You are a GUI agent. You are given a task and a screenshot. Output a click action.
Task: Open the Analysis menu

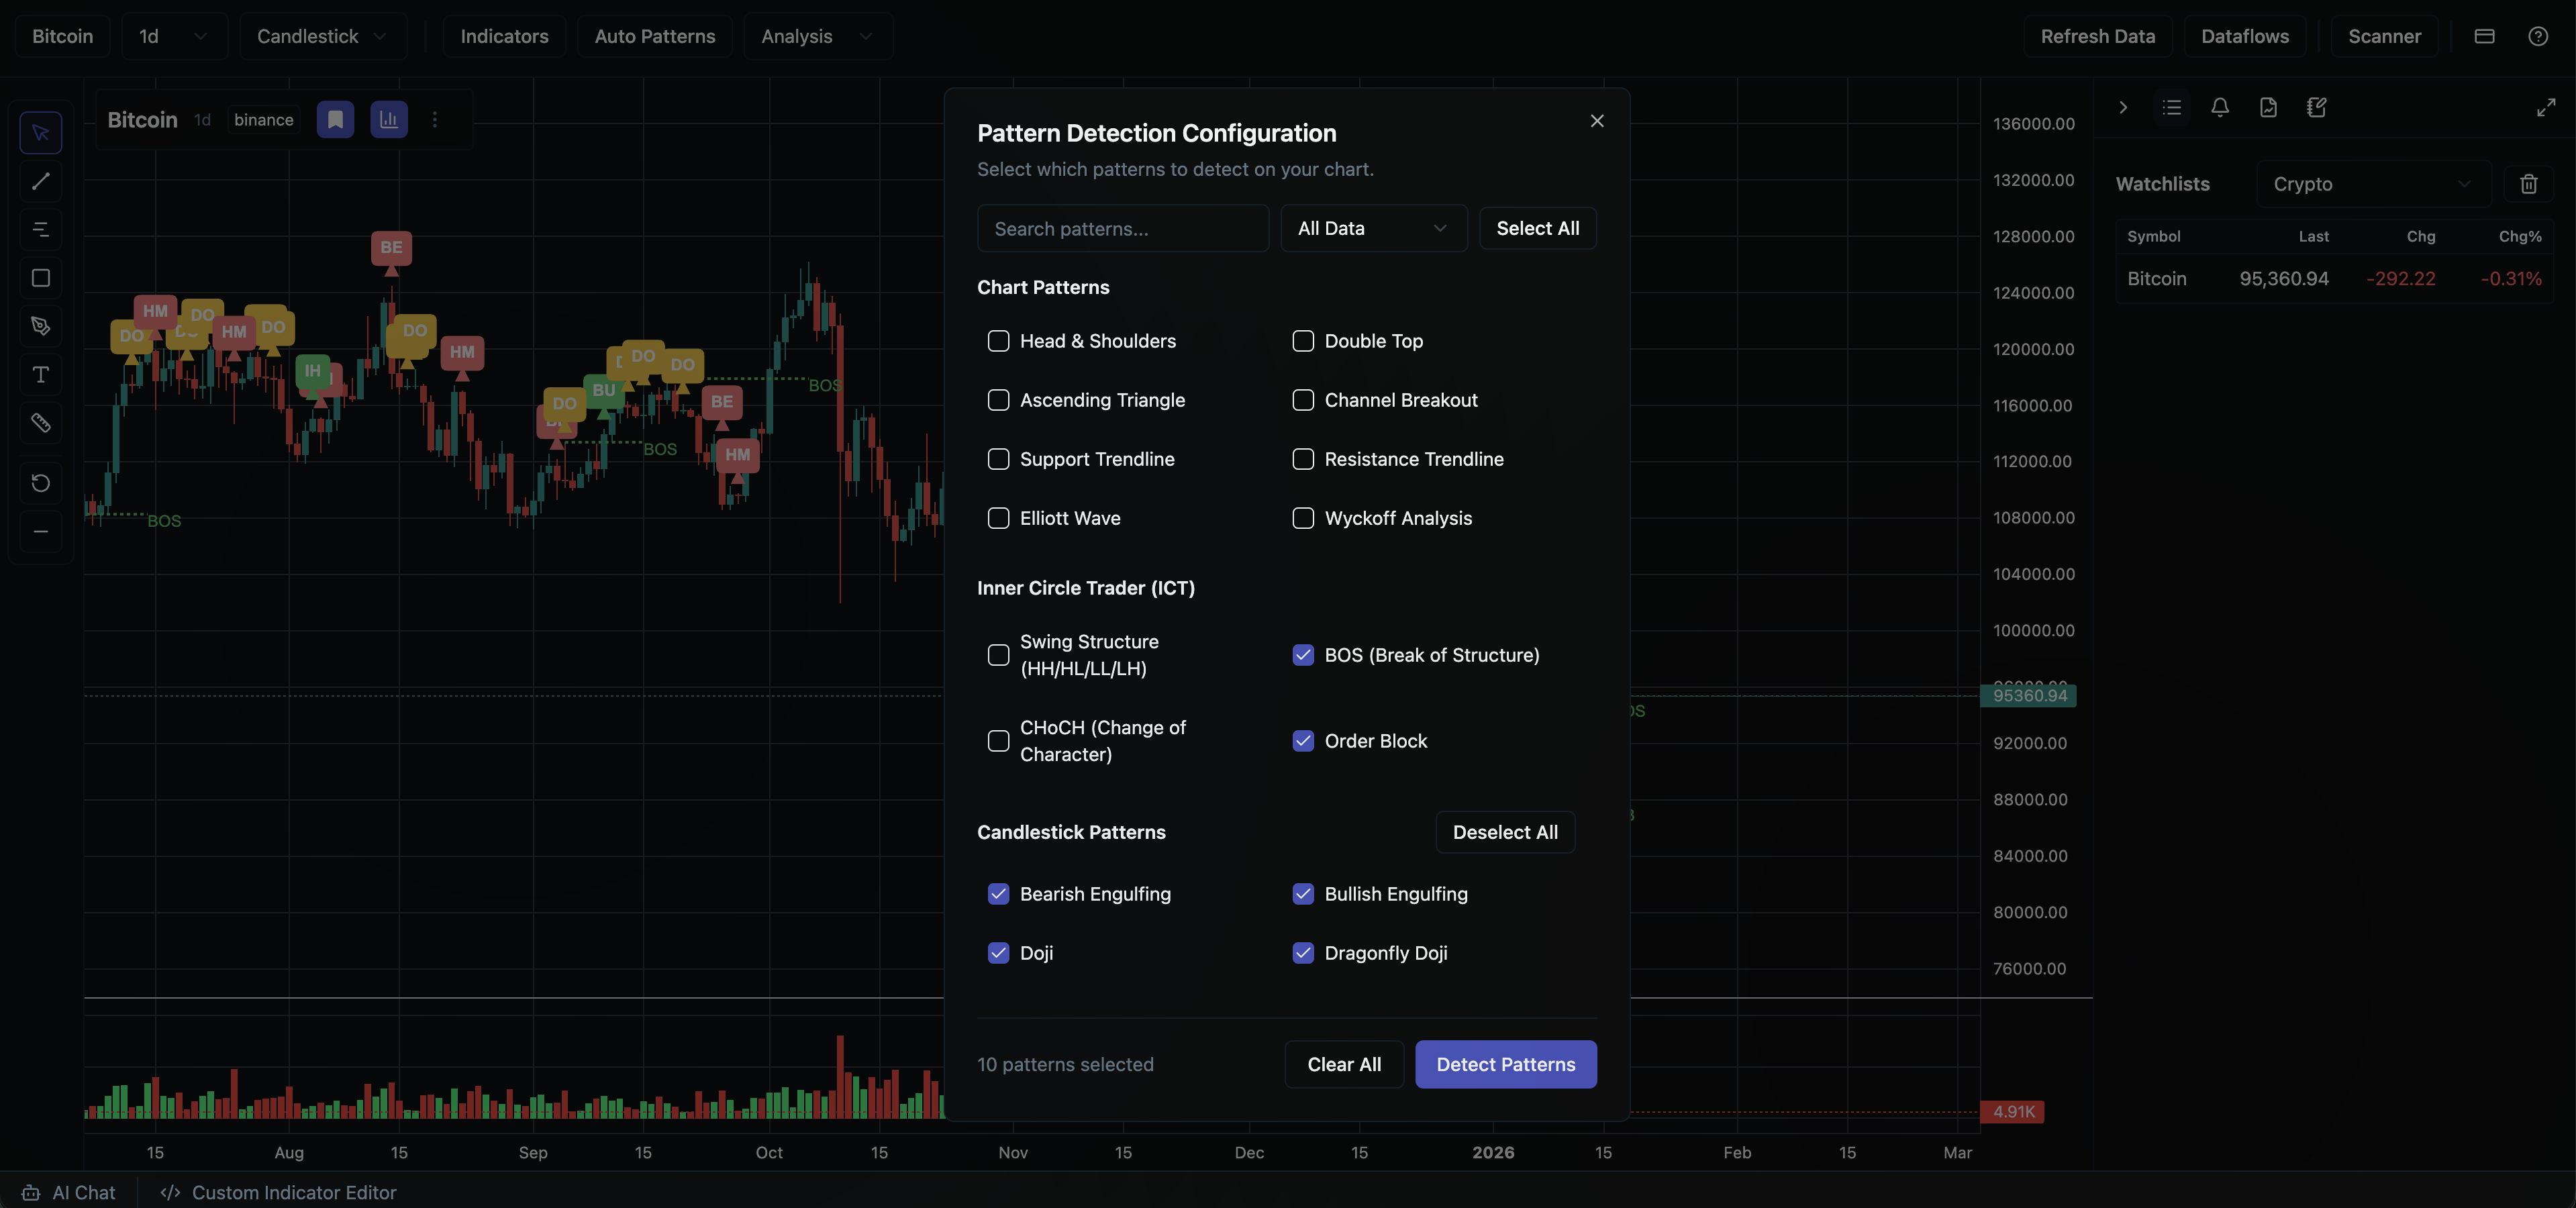coord(817,36)
